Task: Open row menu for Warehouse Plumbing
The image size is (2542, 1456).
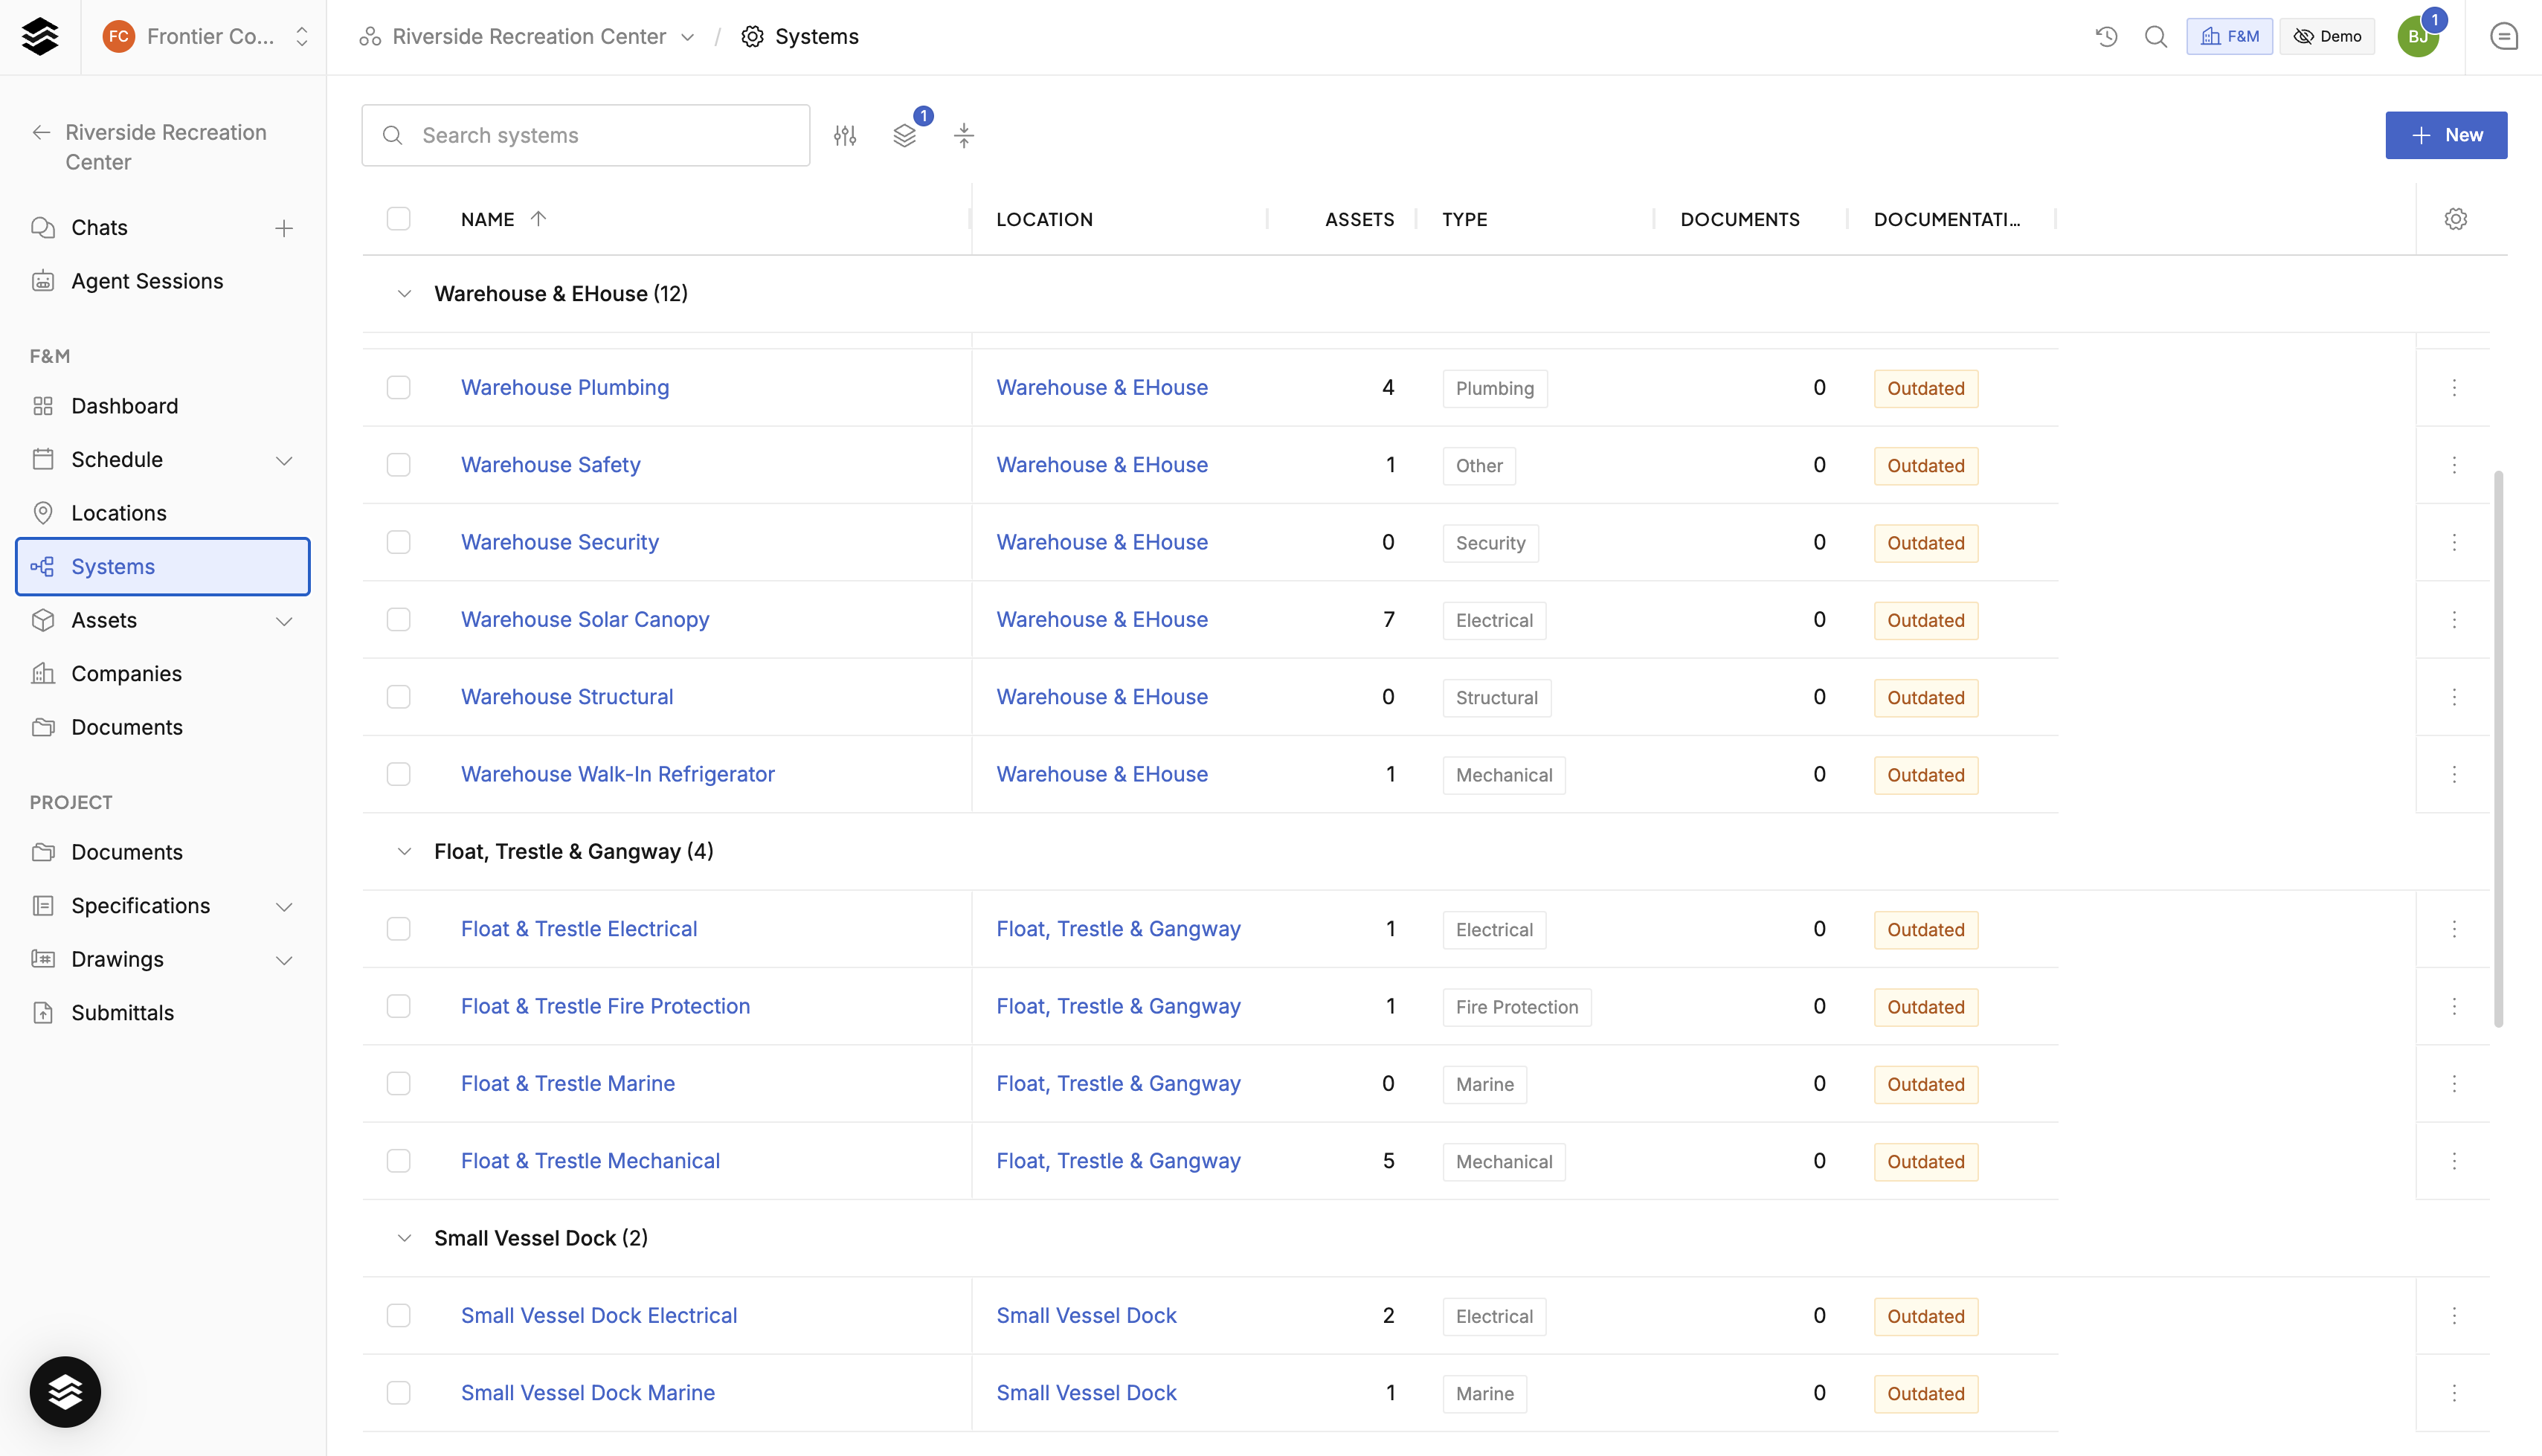Action: pyautogui.click(x=2454, y=388)
